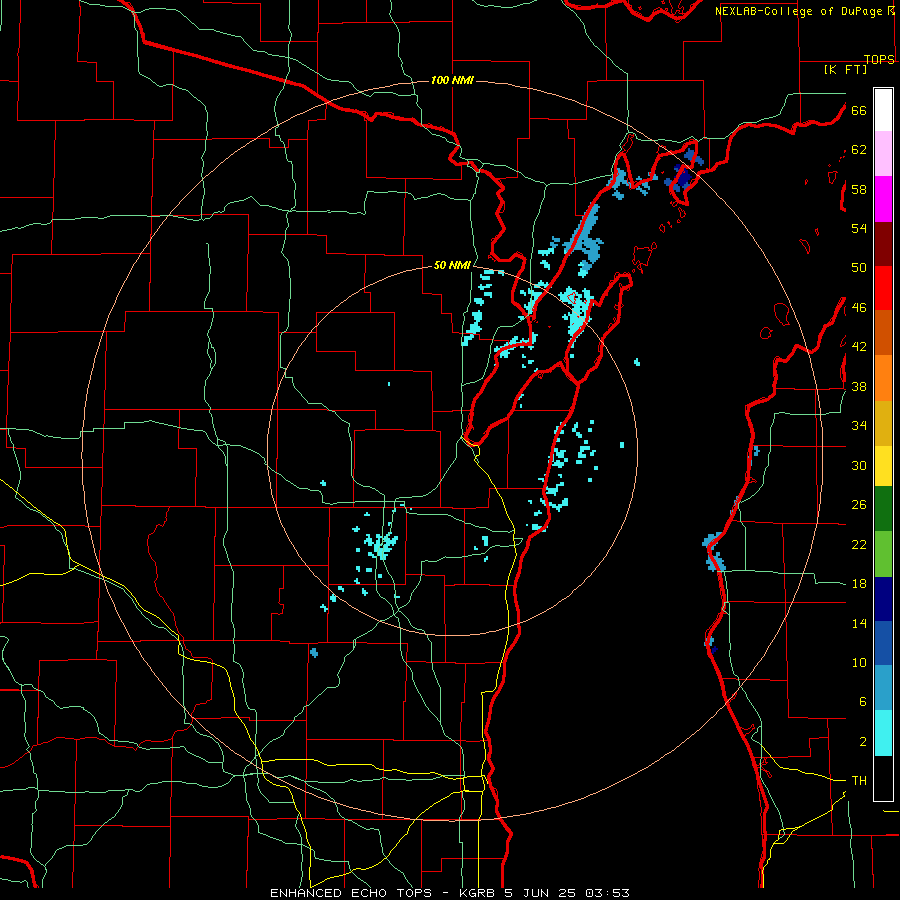Select the legend value 50 on the scale
Screen dimensions: 900x900
click(x=859, y=268)
